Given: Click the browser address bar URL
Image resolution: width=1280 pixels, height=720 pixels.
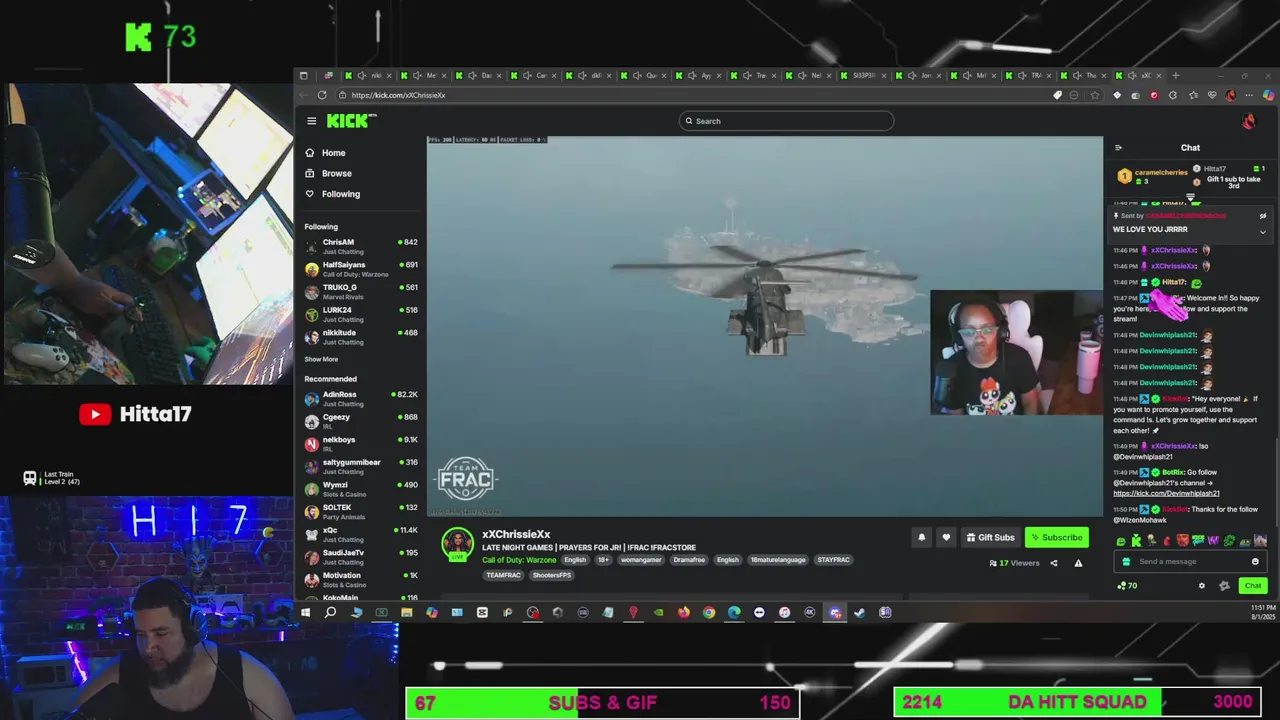Looking at the screenshot, I should pos(398,95).
